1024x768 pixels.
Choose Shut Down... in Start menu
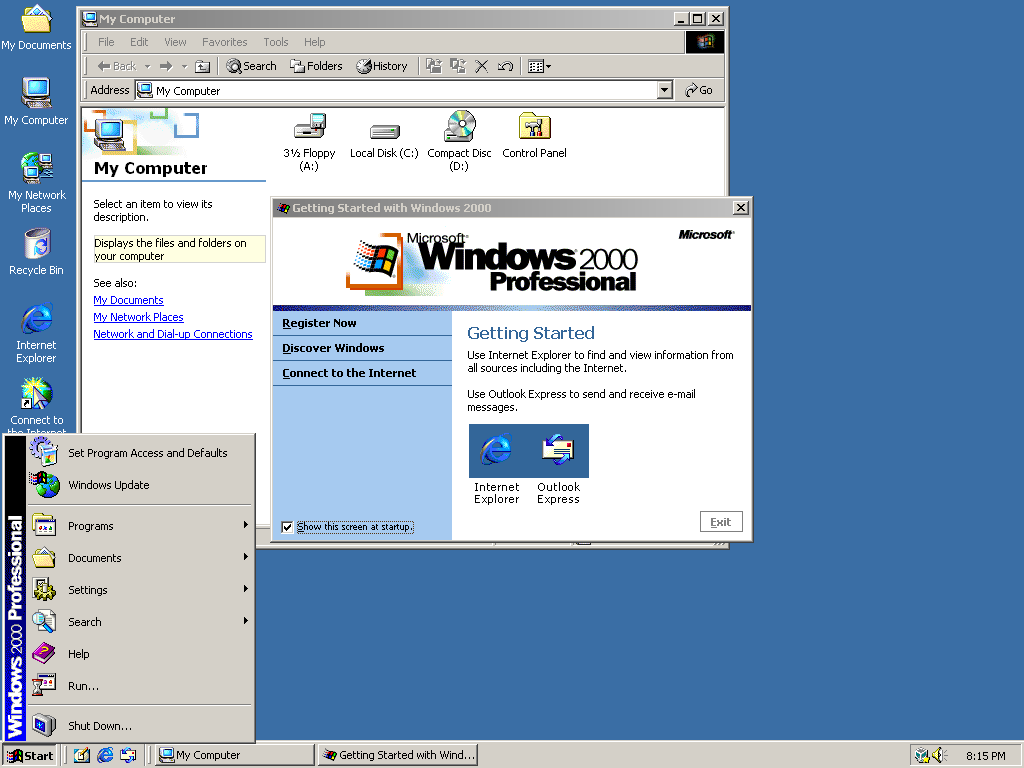(140, 726)
